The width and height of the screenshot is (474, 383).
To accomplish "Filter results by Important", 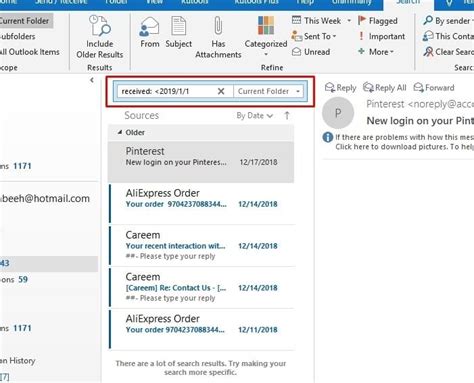I will (382, 36).
